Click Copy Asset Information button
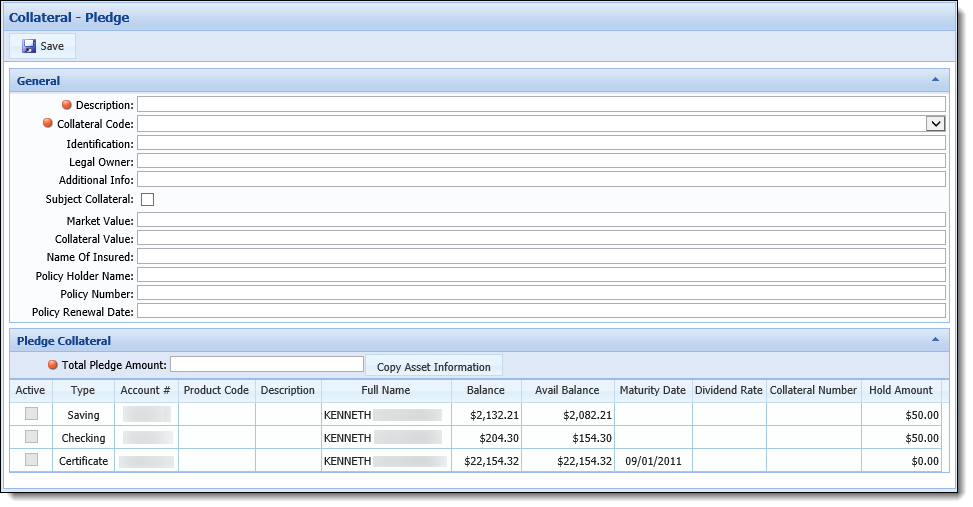 [x=434, y=367]
